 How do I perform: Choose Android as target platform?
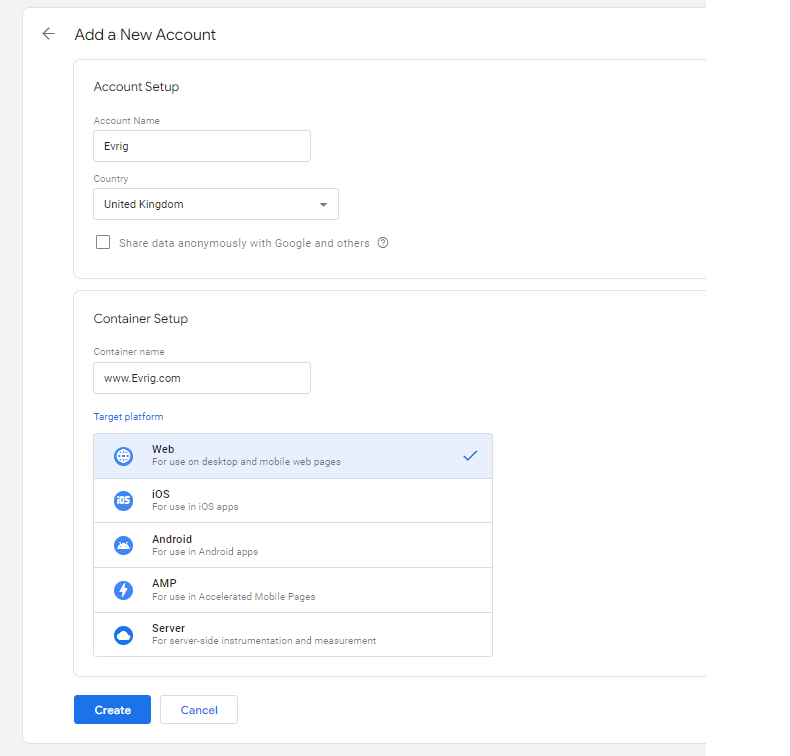(292, 545)
